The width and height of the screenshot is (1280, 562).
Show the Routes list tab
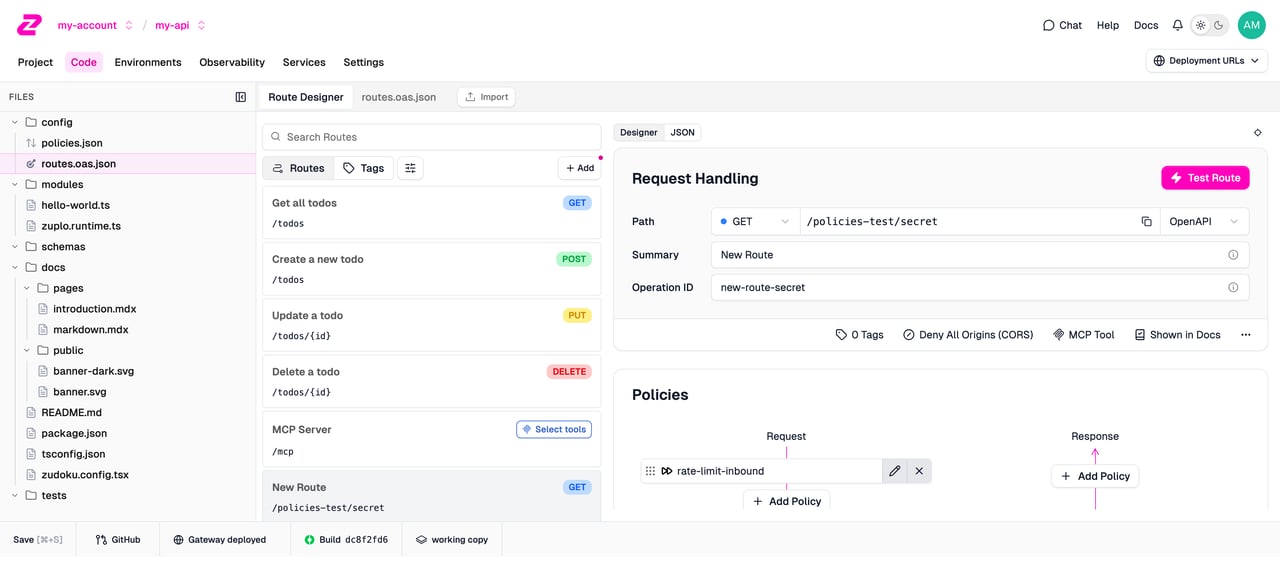pyautogui.click(x=298, y=168)
